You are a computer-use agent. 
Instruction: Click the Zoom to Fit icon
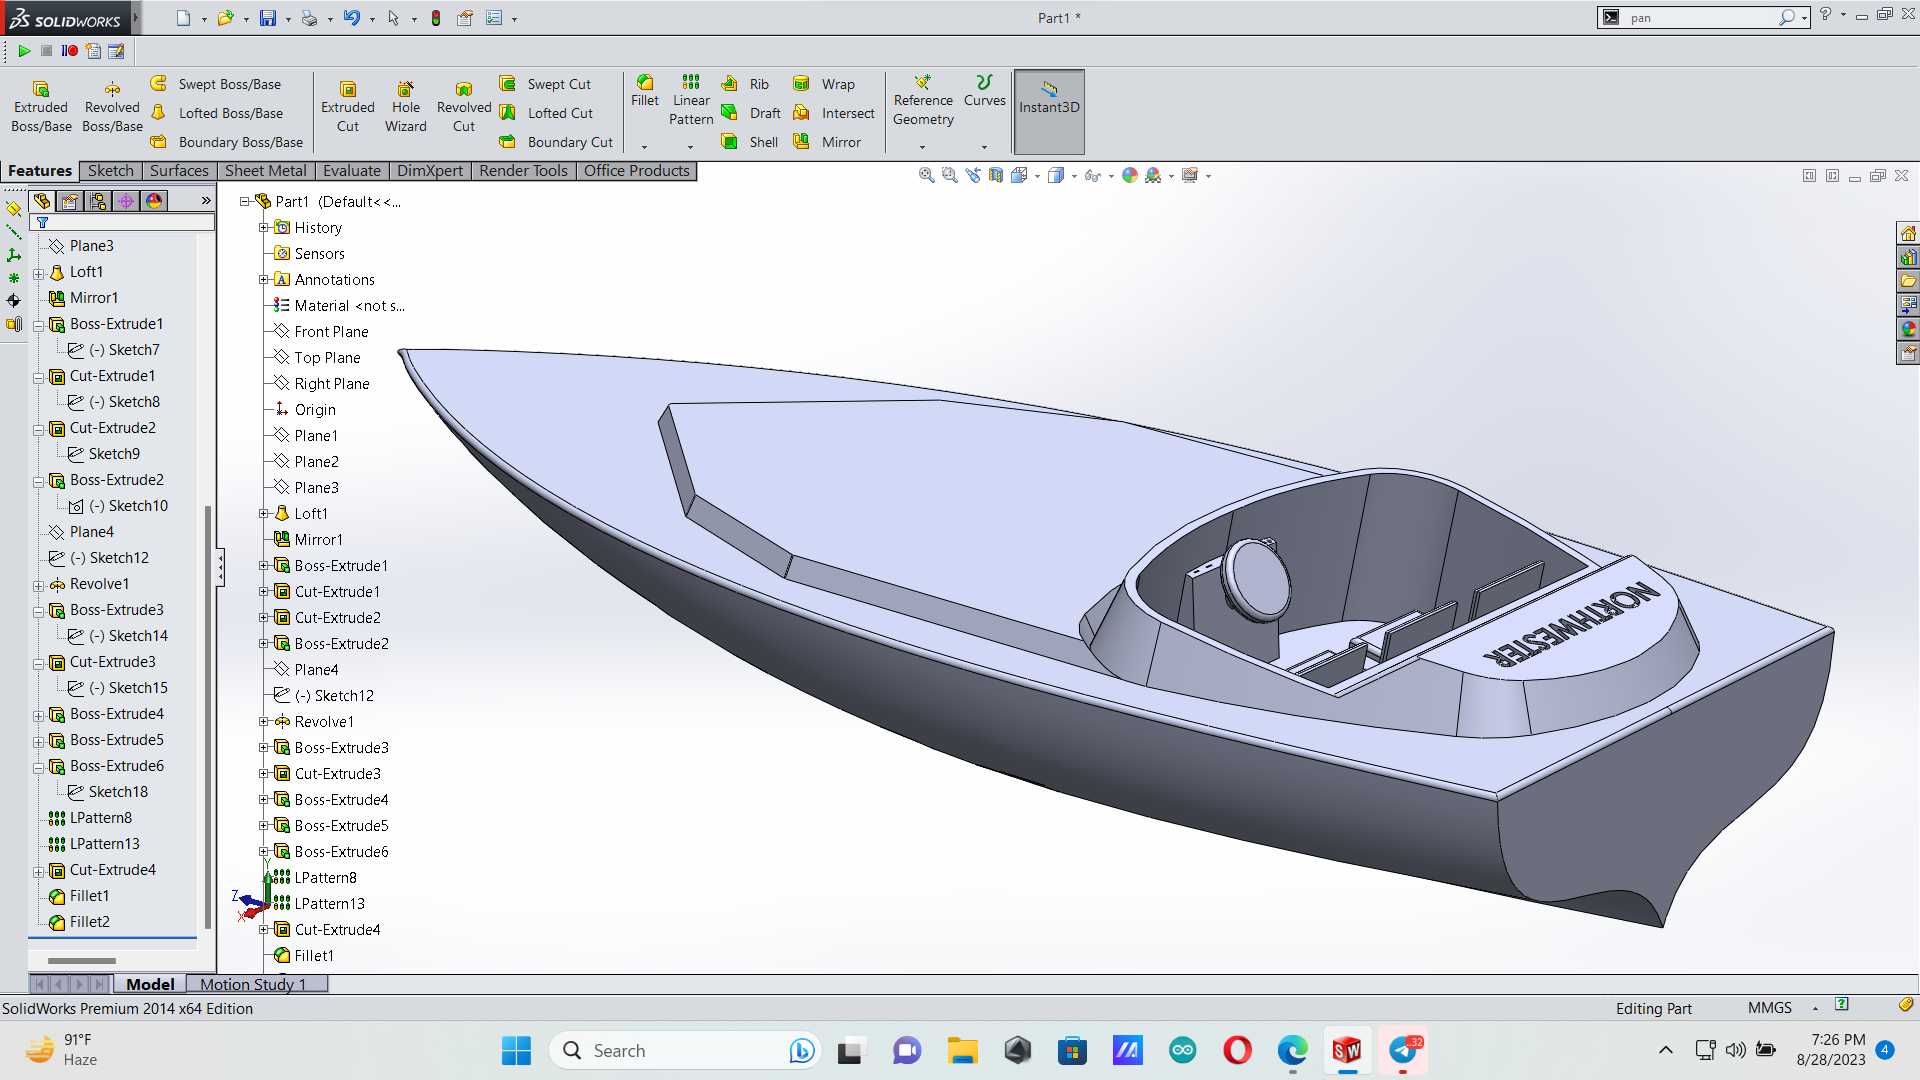[926, 176]
